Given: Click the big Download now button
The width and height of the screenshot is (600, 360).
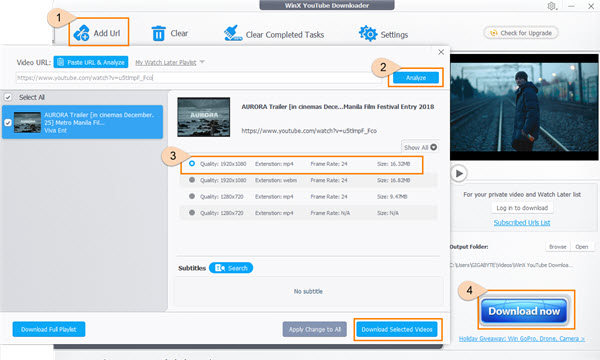Looking at the screenshot, I should pos(524,311).
